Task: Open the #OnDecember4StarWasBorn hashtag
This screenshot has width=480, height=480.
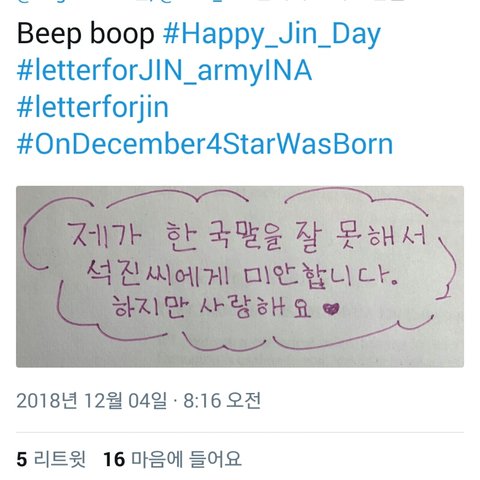Action: [x=205, y=144]
